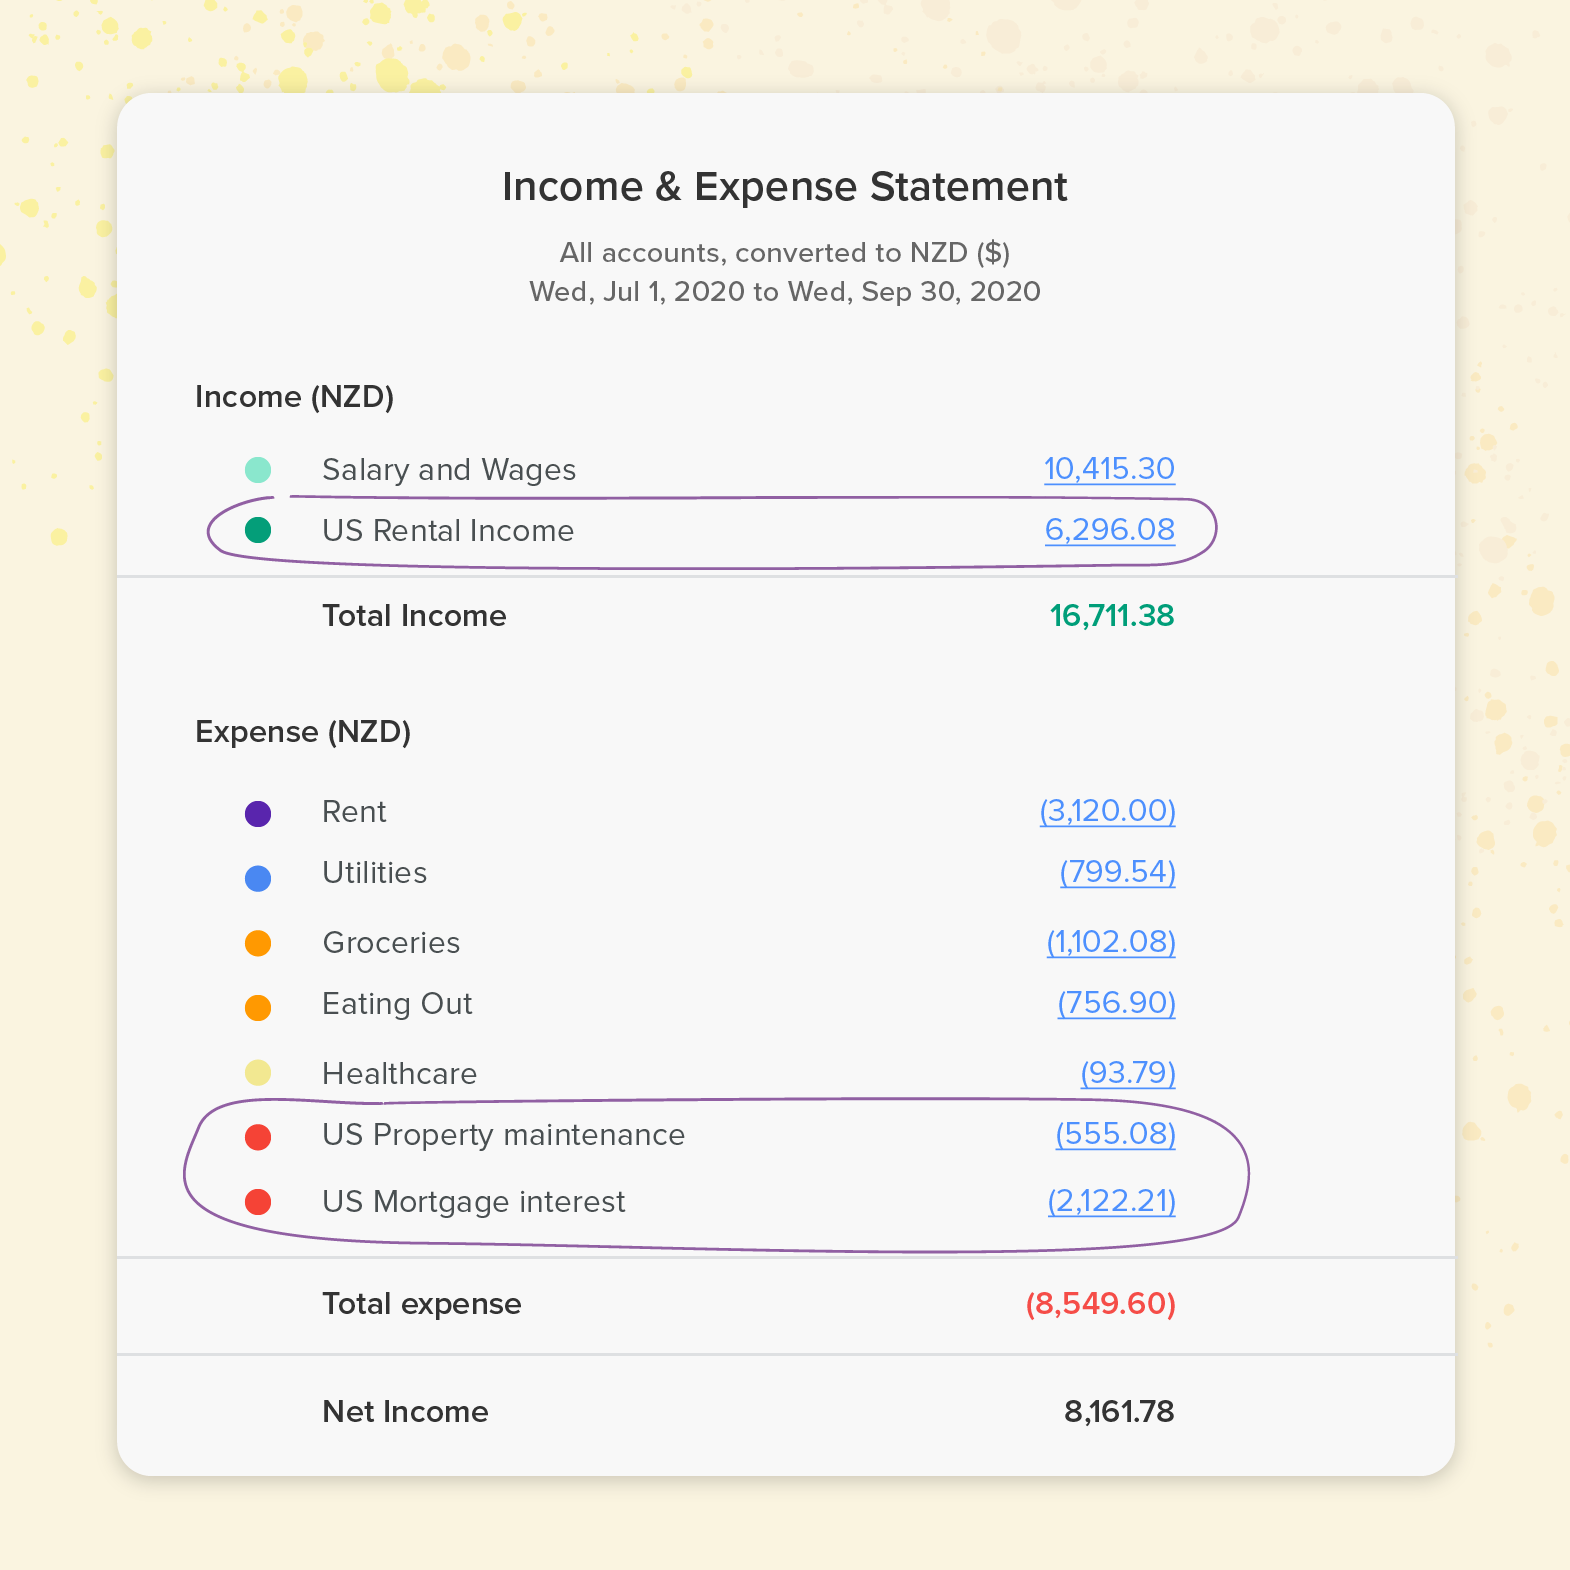Click the blue Utilities category dot
Viewport: 1570px width, 1570px height.
258,878
